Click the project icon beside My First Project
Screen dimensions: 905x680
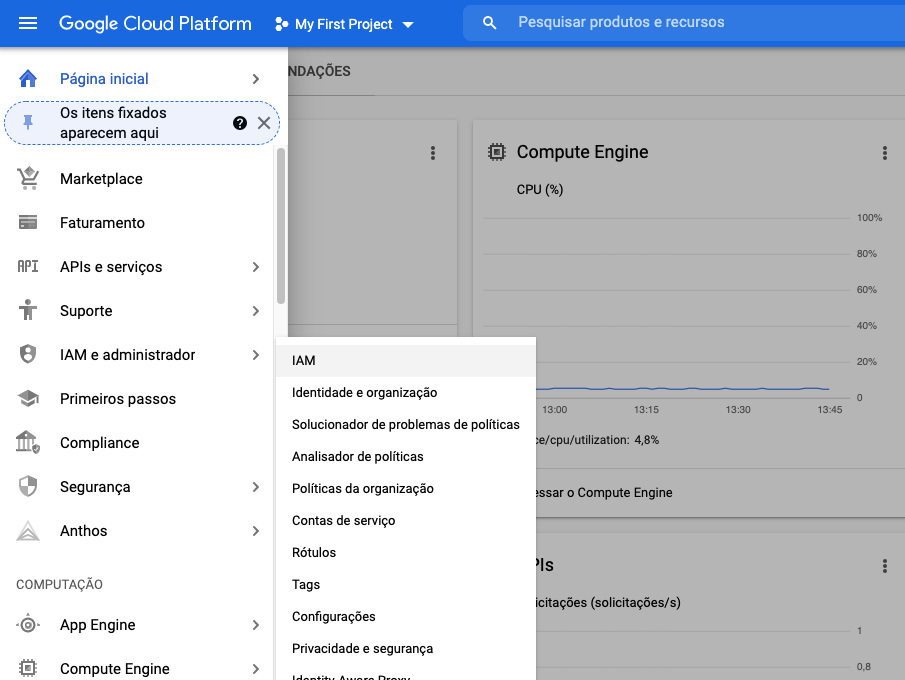(x=281, y=24)
